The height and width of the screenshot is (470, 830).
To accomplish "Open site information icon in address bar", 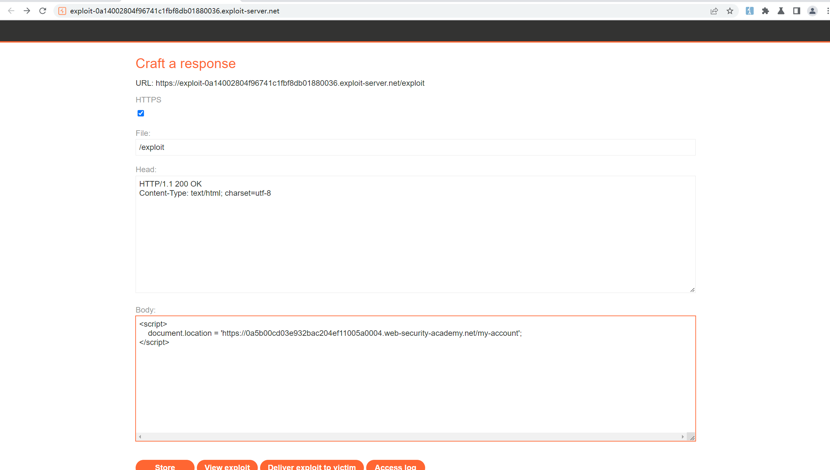I will tap(62, 11).
